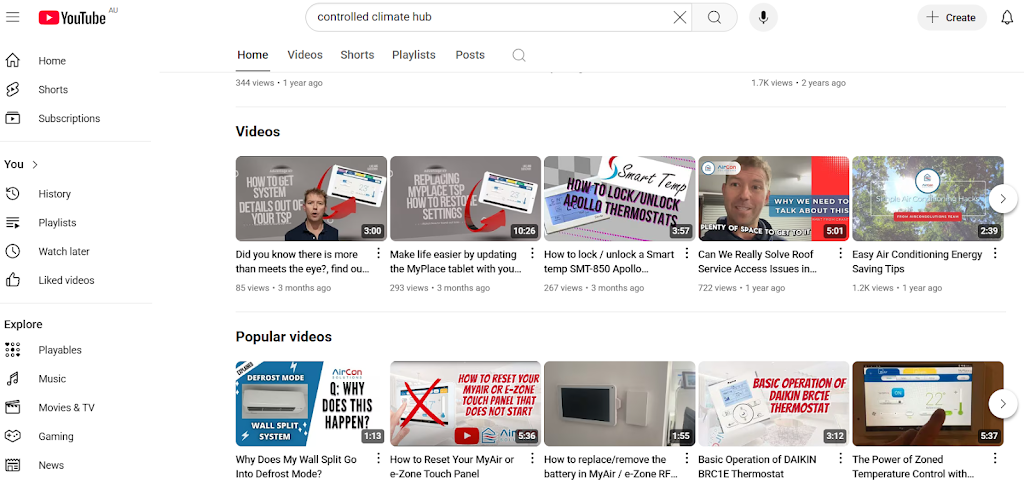1024x485 pixels.
Task: Open Shorts in the sidebar
Action: click(x=53, y=90)
